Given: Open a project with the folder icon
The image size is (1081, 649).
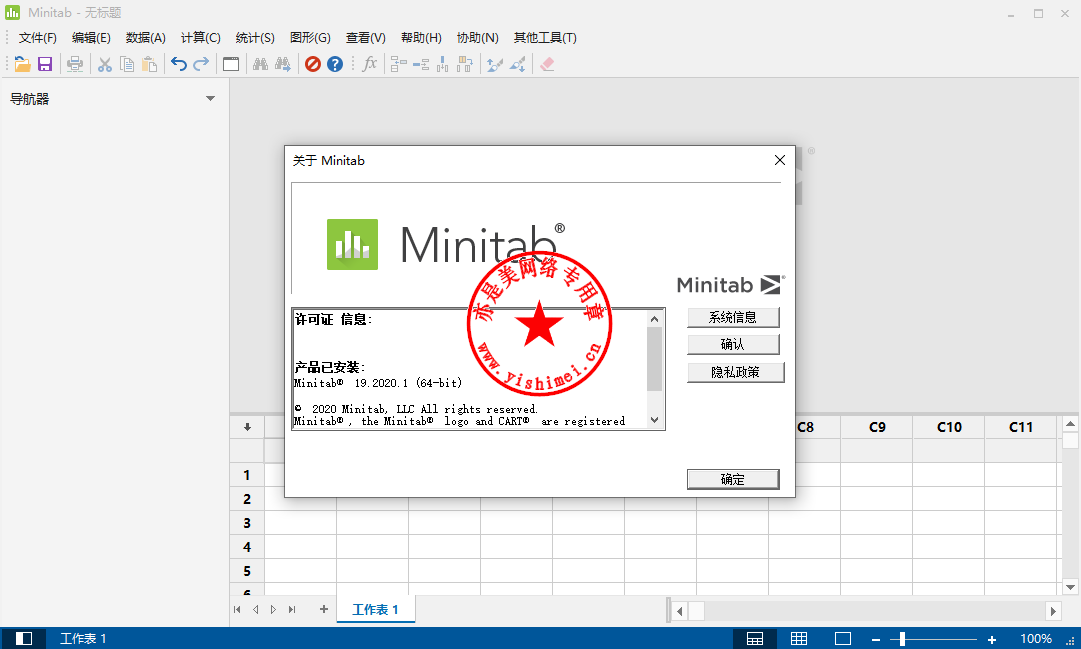Looking at the screenshot, I should click(x=23, y=64).
